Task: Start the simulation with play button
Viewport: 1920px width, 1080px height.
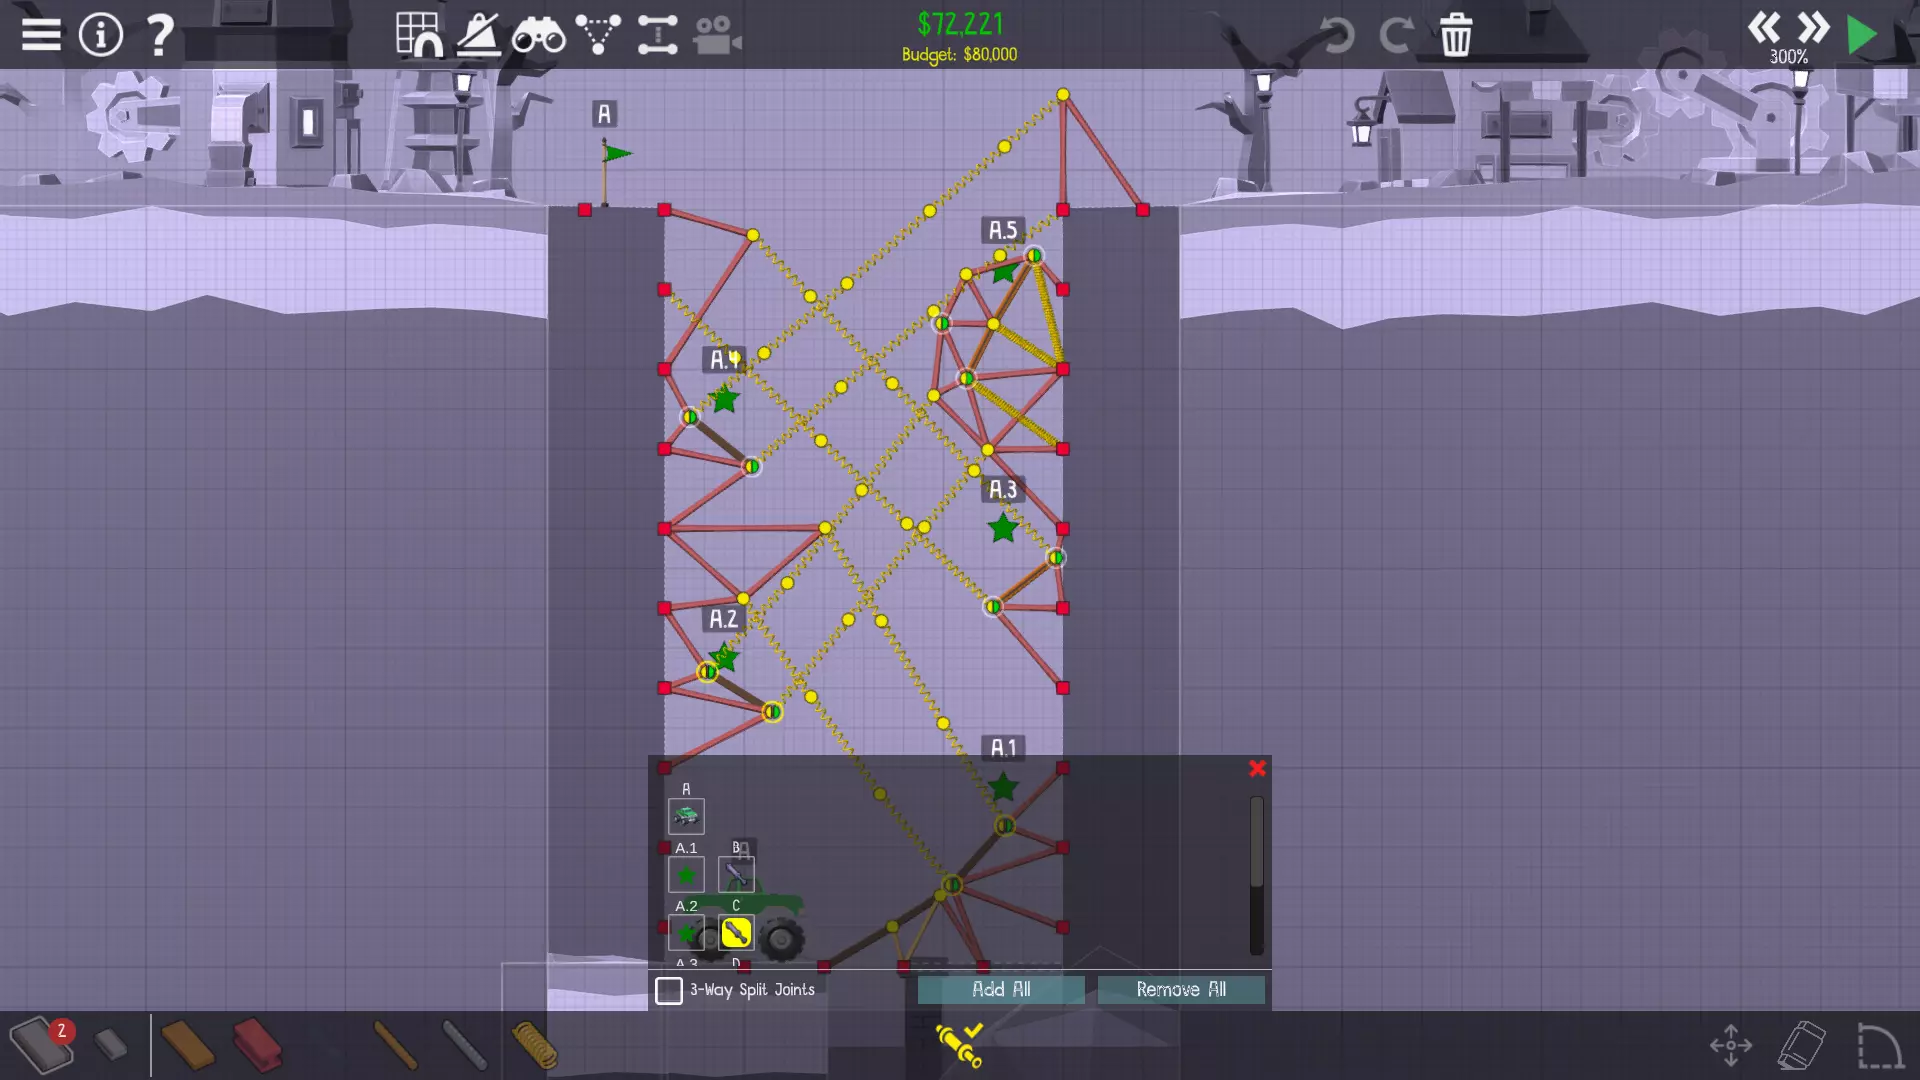Action: click(x=1861, y=35)
